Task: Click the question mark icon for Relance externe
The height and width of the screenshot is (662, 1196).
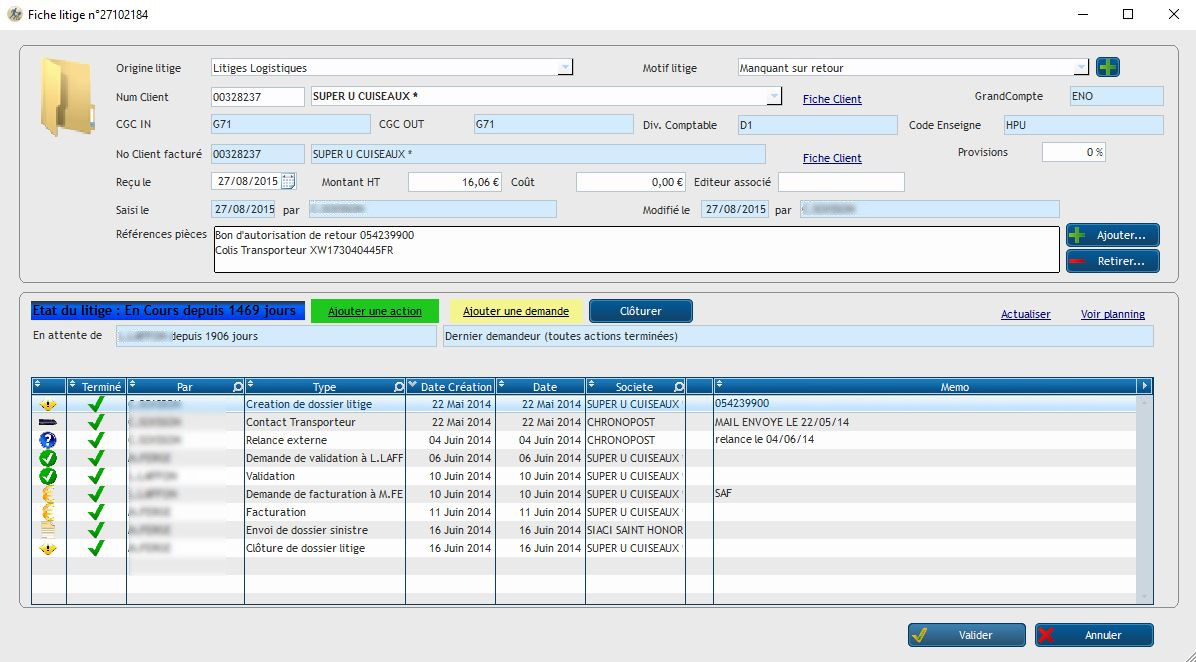Action: coord(48,440)
